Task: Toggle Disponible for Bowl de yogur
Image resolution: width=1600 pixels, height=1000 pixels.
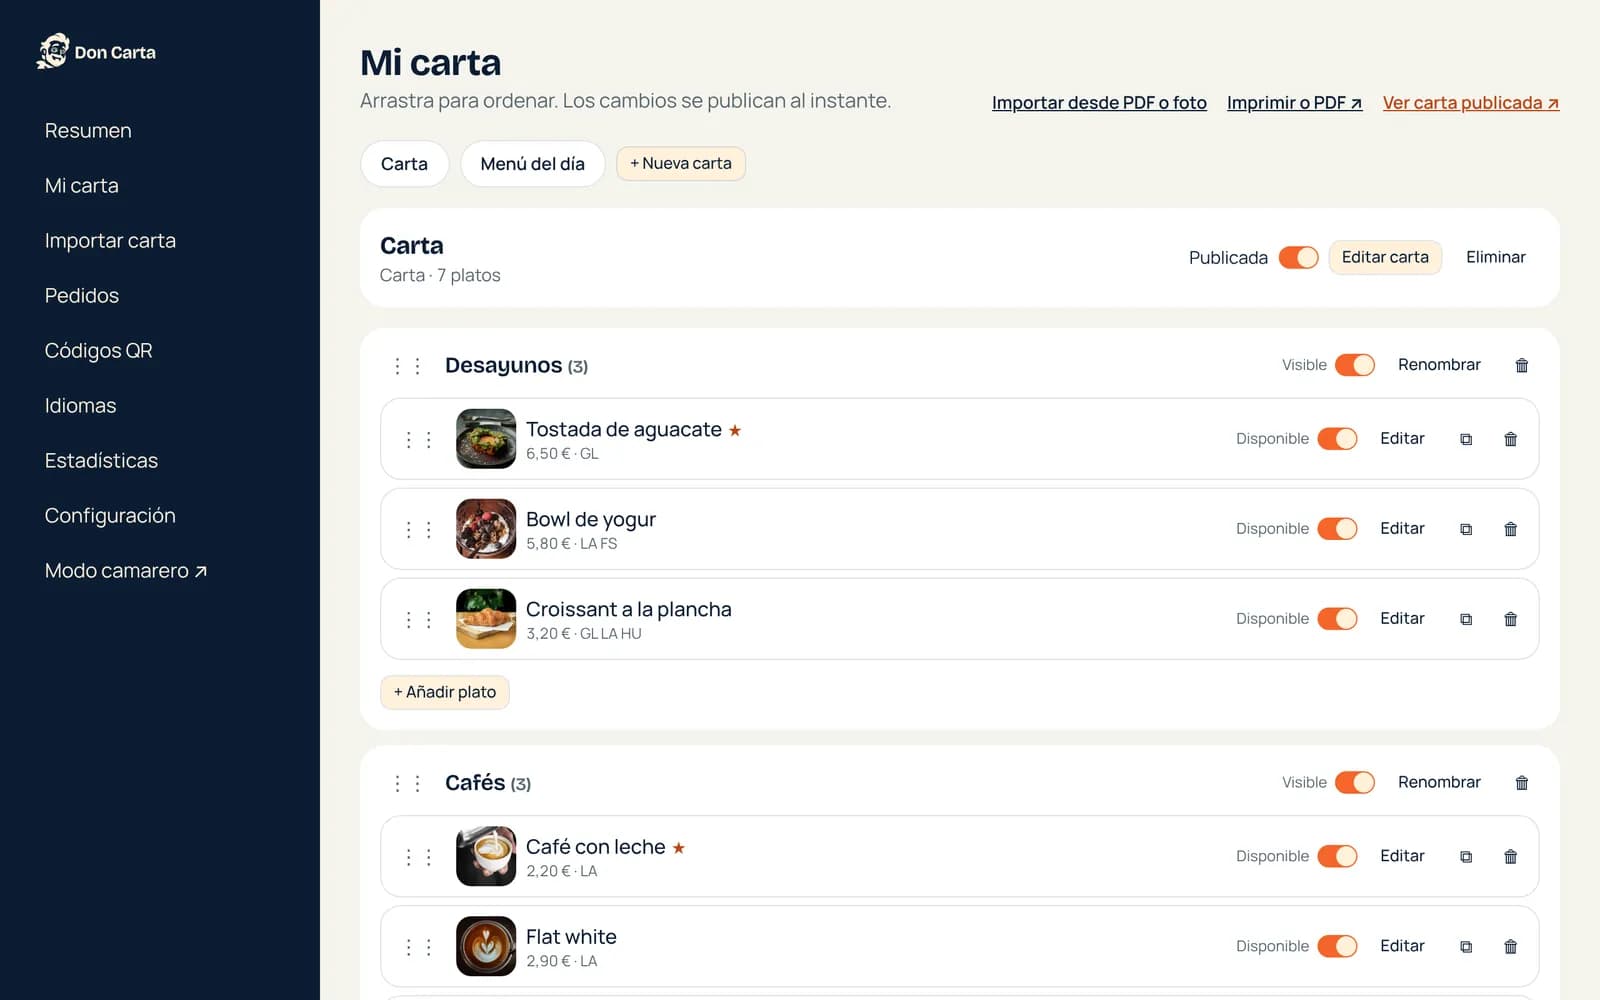Action: [x=1337, y=529]
